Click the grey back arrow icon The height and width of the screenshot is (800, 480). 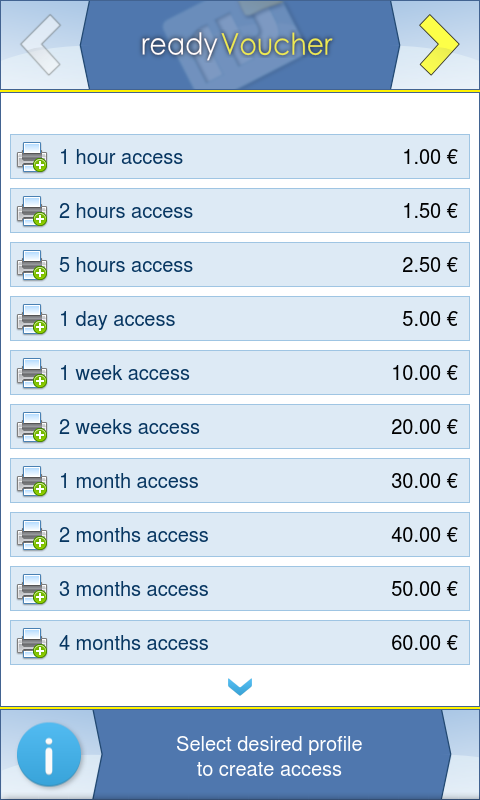pyautogui.click(x=40, y=45)
